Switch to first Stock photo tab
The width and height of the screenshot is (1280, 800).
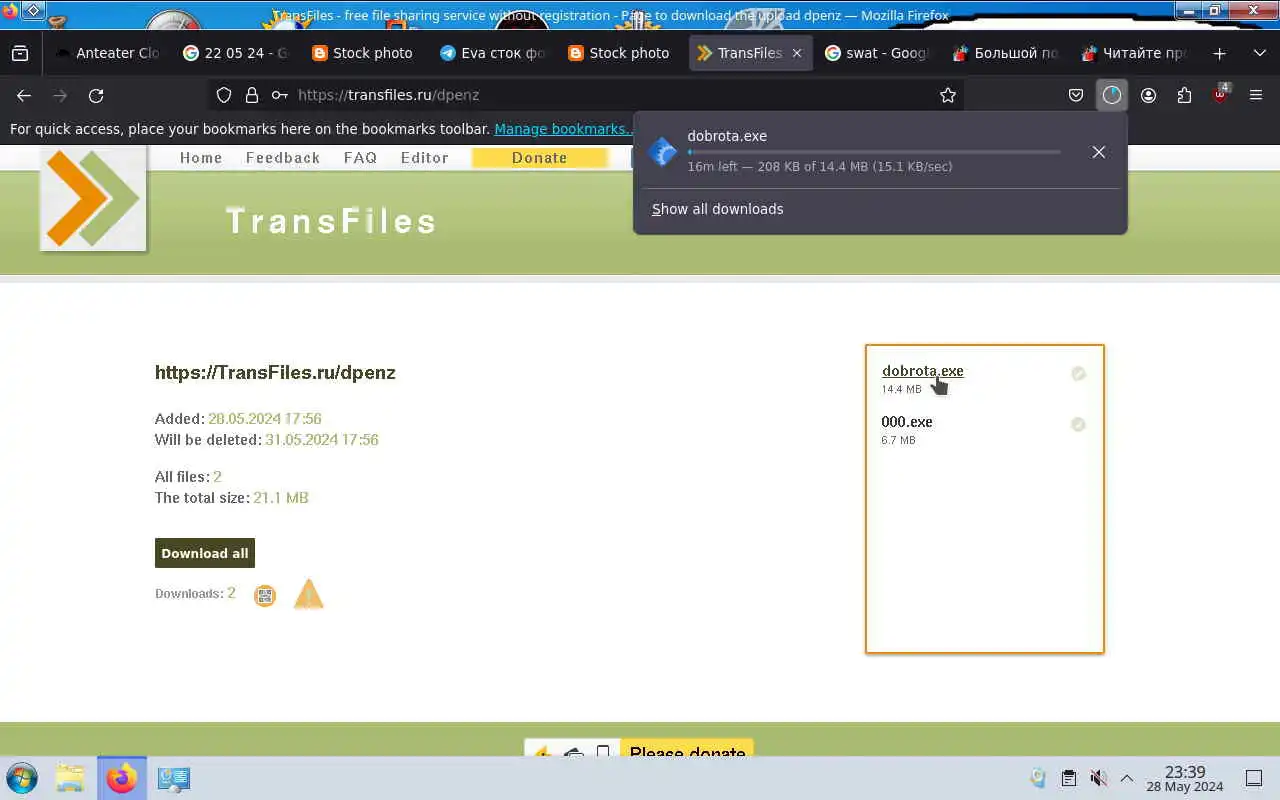pyautogui.click(x=364, y=53)
